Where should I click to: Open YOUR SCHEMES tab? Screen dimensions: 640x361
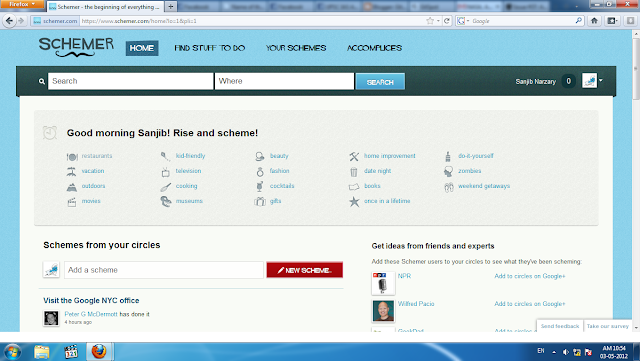296,48
